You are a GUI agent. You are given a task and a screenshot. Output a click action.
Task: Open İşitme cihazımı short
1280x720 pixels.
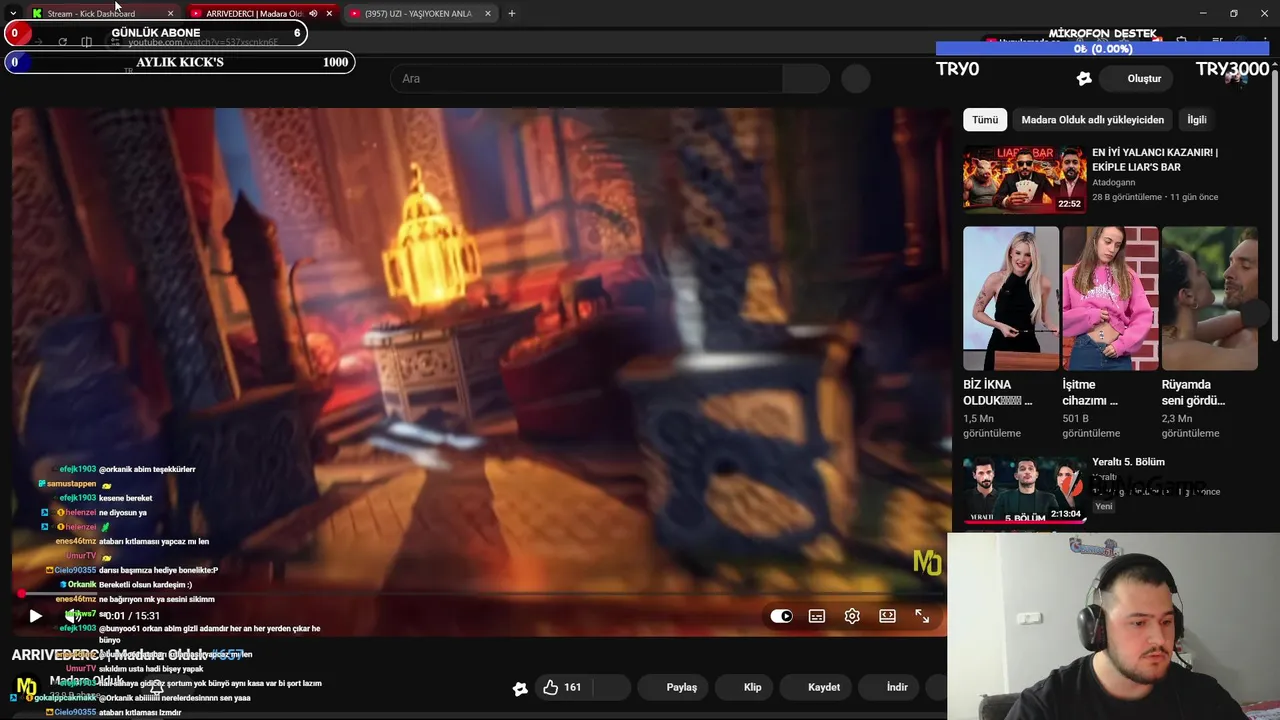pyautogui.click(x=1110, y=298)
